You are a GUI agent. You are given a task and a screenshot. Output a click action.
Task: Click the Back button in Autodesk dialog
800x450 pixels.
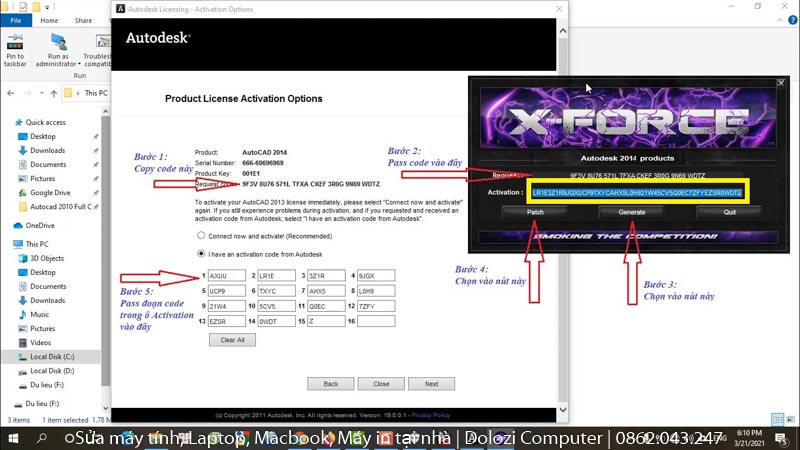click(x=331, y=384)
